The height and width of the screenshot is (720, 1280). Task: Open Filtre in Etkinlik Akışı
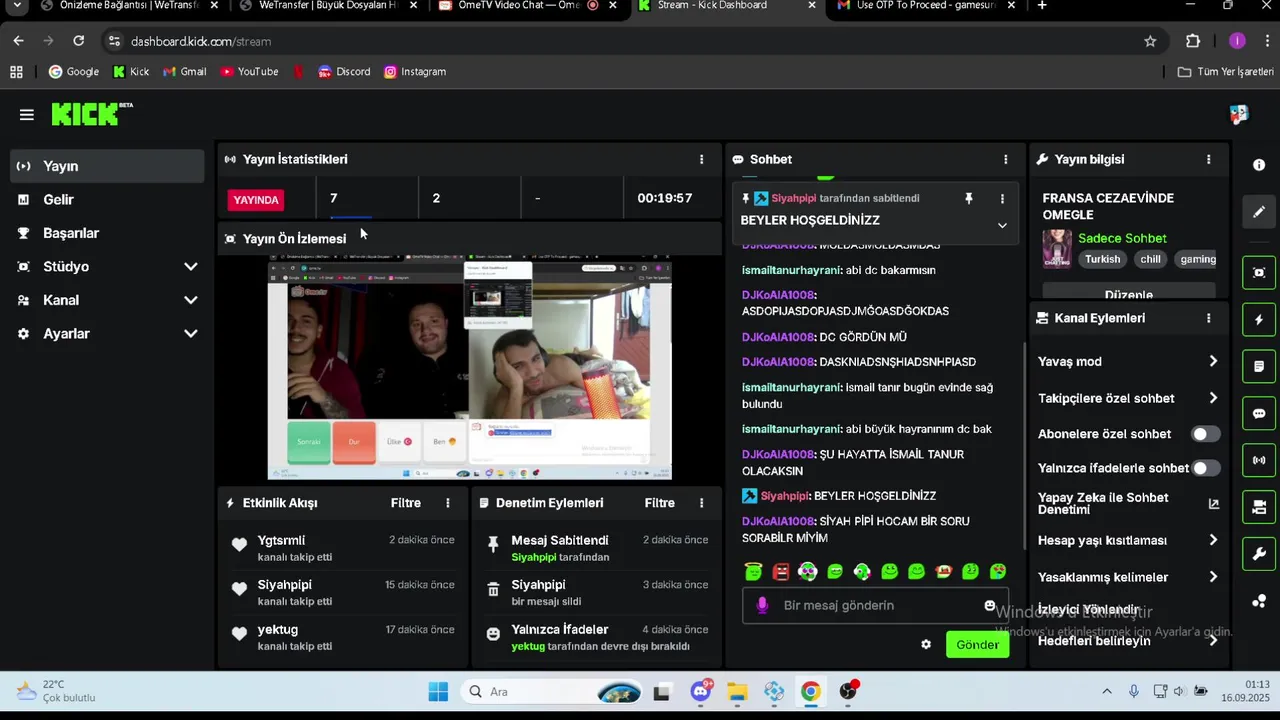click(x=405, y=503)
